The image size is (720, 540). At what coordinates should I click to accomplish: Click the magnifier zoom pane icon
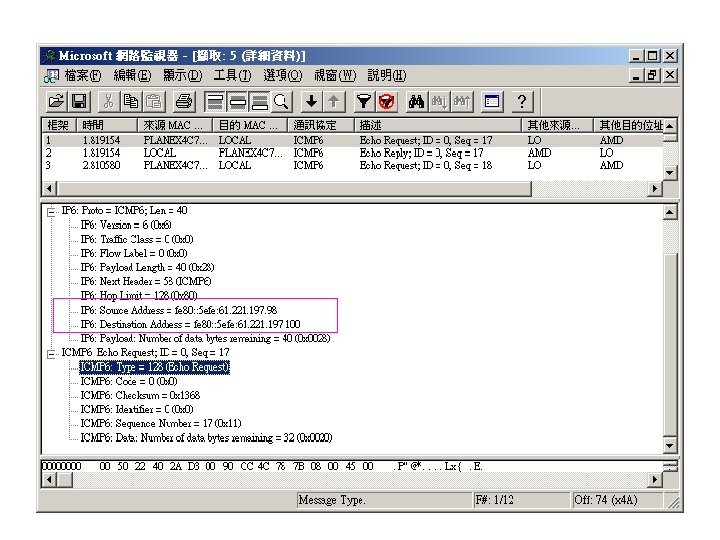tap(281, 101)
